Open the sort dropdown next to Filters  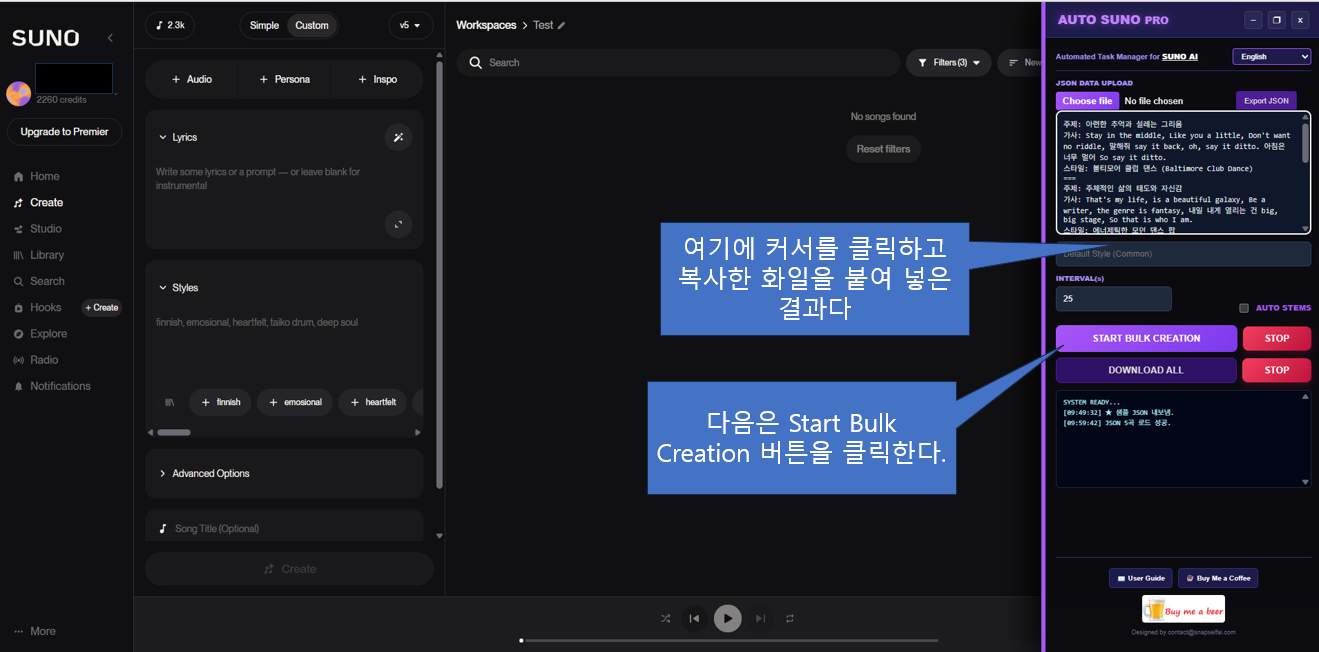[1020, 62]
